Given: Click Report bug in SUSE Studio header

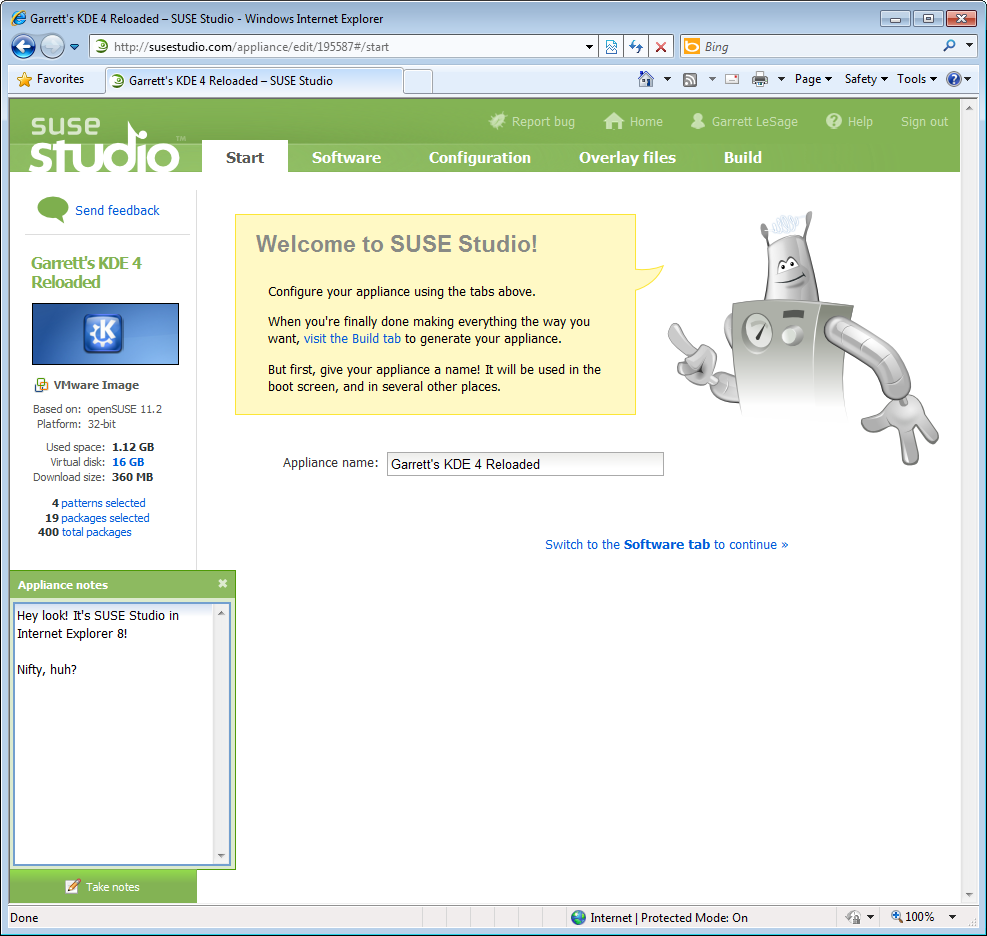Looking at the screenshot, I should point(533,121).
